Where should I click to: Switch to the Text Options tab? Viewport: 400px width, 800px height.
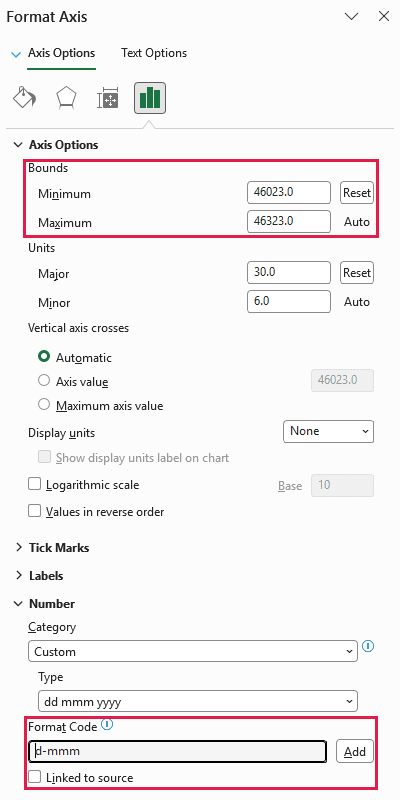pyautogui.click(x=154, y=53)
